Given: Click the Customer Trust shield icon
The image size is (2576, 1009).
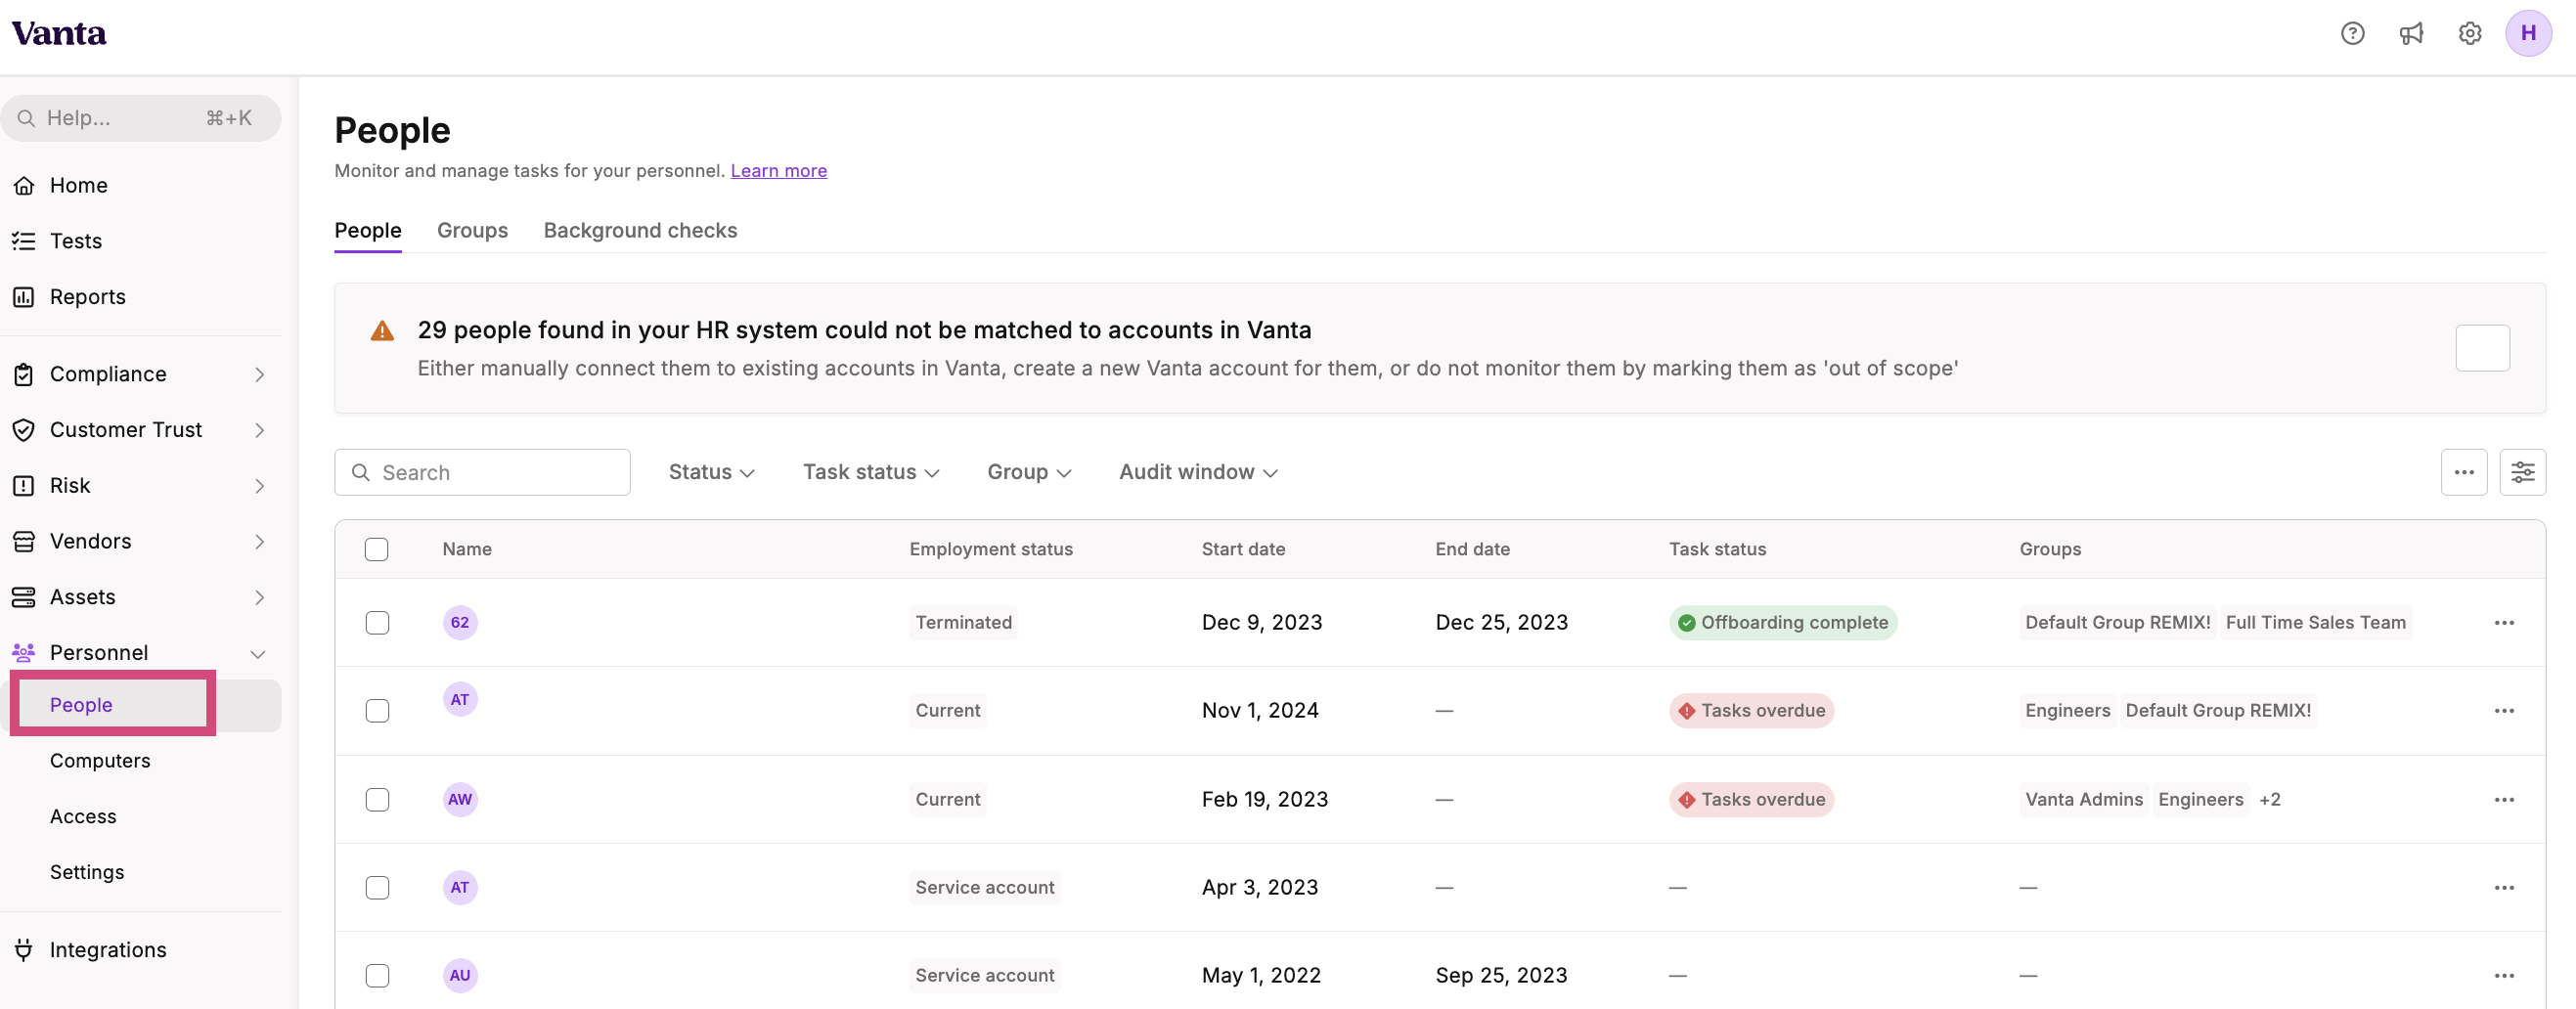Looking at the screenshot, I should (24, 430).
